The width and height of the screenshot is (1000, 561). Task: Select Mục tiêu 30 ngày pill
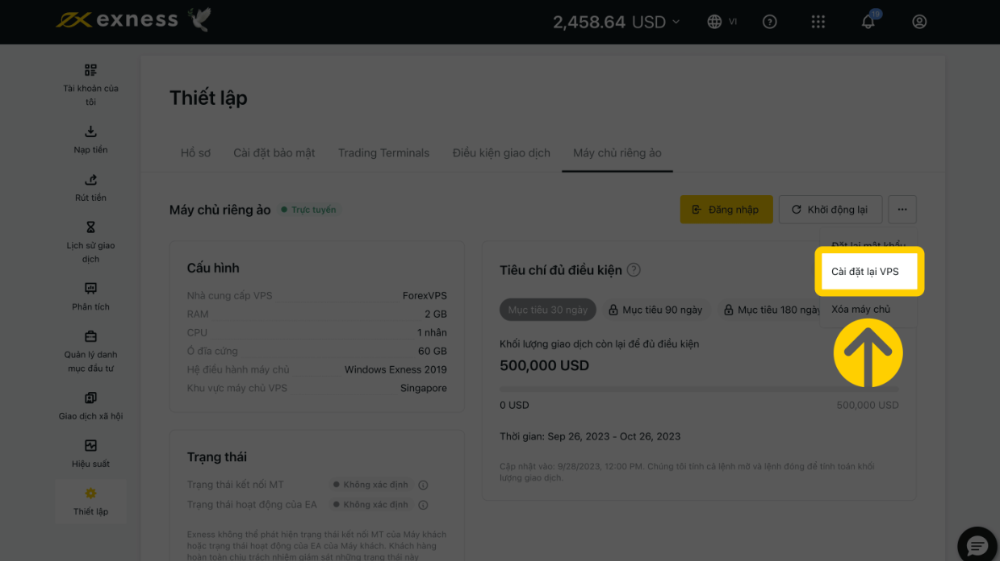pos(547,309)
